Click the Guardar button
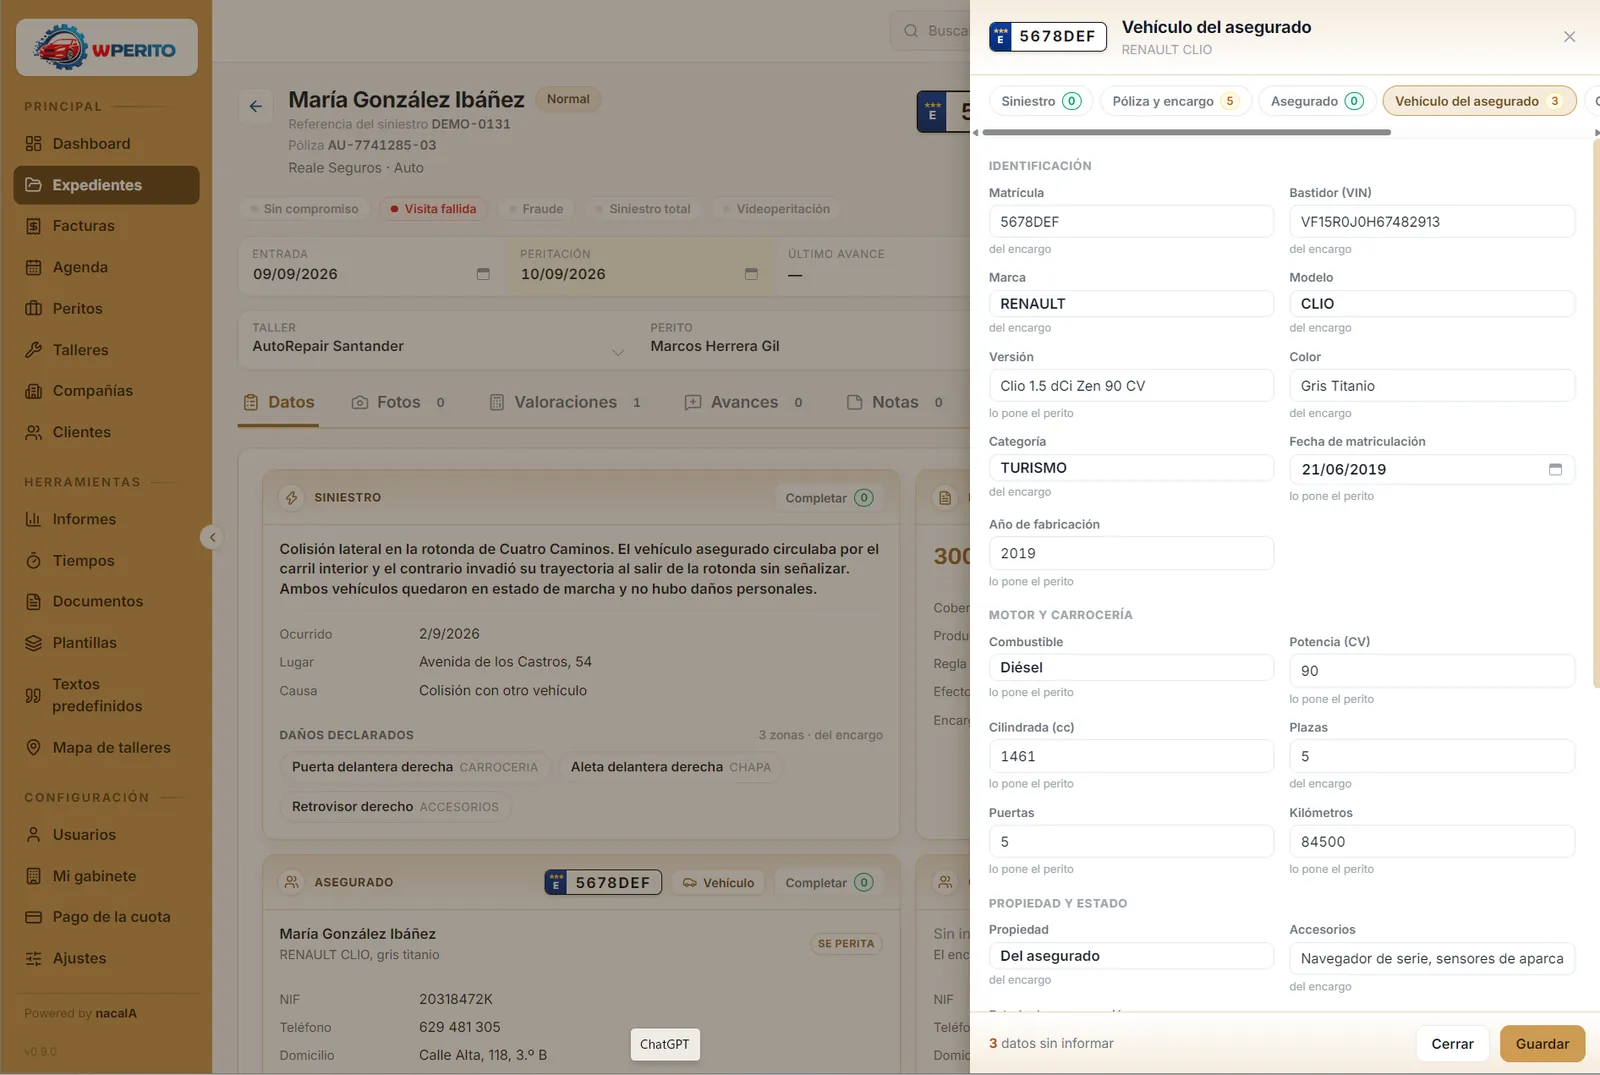Image resolution: width=1600 pixels, height=1075 pixels. coord(1542,1044)
